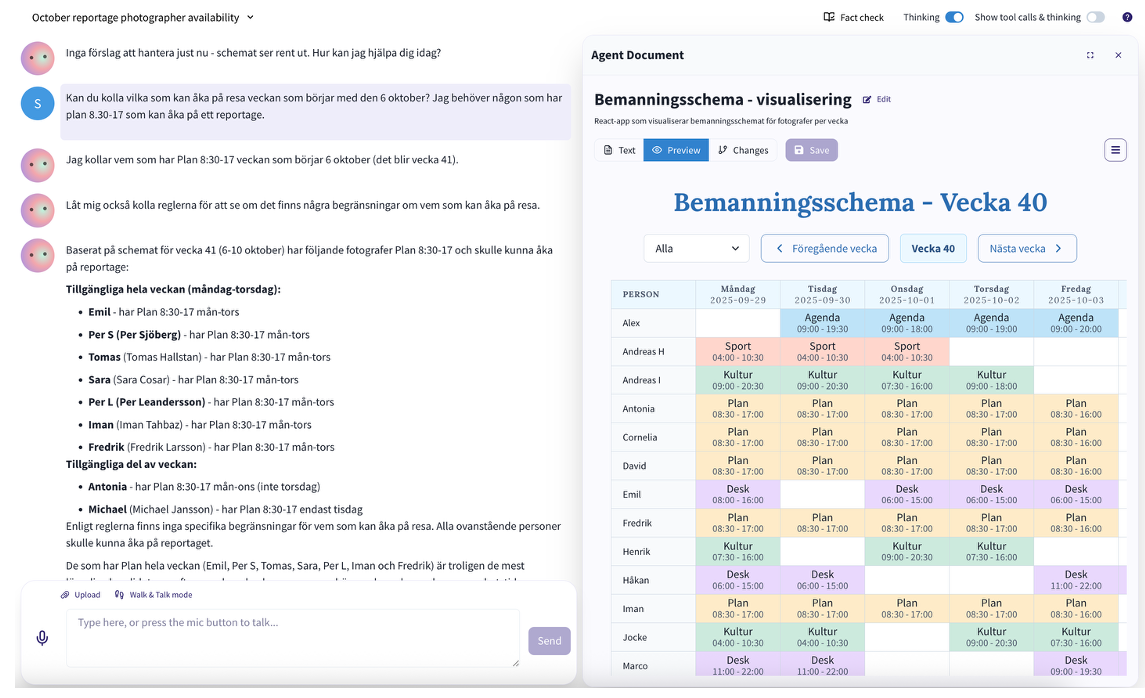
Task: Click the Upload attachment icon
Action: tap(63, 594)
